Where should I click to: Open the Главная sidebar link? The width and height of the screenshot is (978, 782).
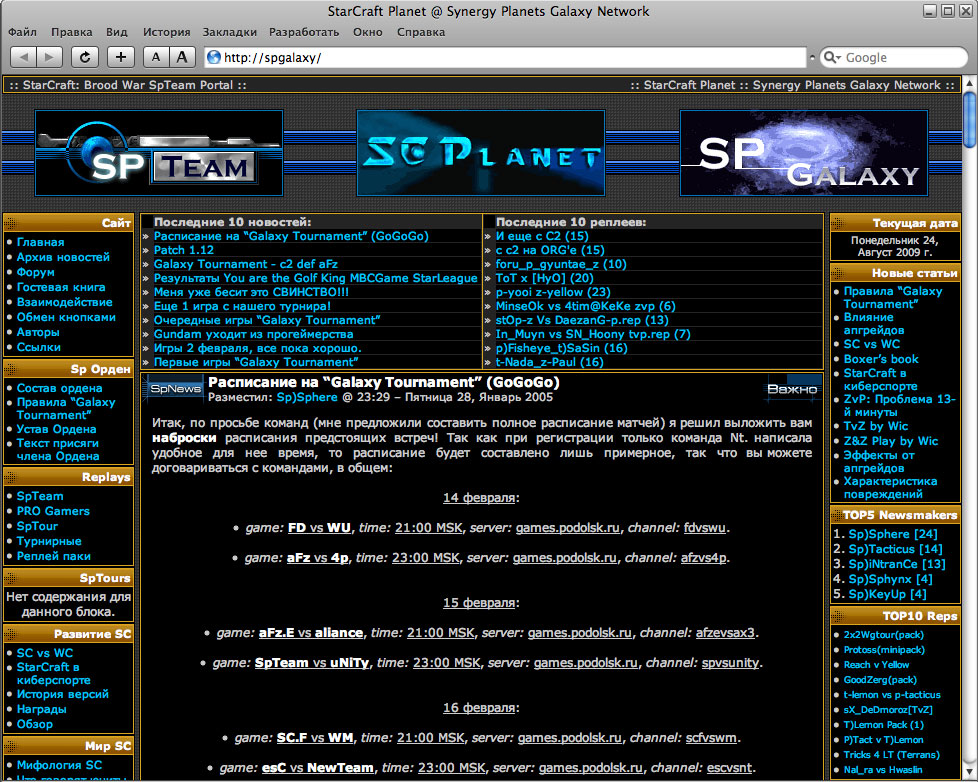[x=41, y=242]
